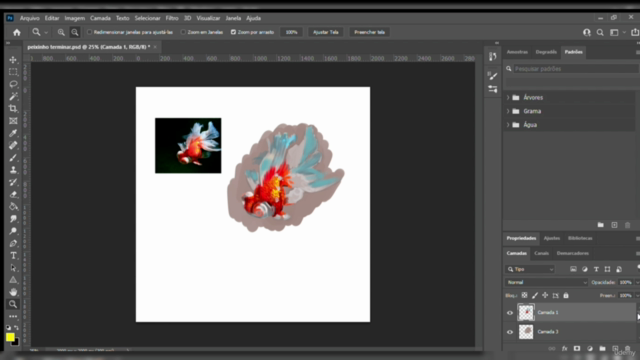Screen dimensions: 640x360
Task: Open the Edit Toolbar three-dots icon
Action: coord(13,316)
